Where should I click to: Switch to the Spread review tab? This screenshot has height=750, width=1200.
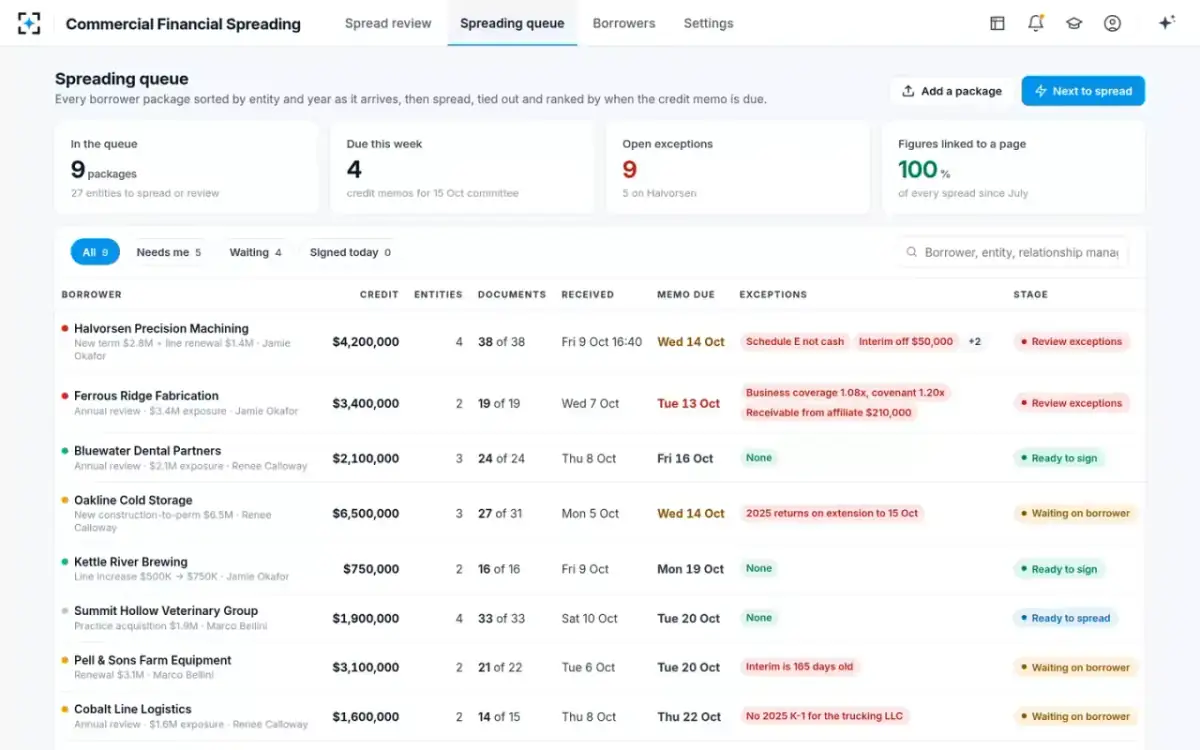(388, 23)
